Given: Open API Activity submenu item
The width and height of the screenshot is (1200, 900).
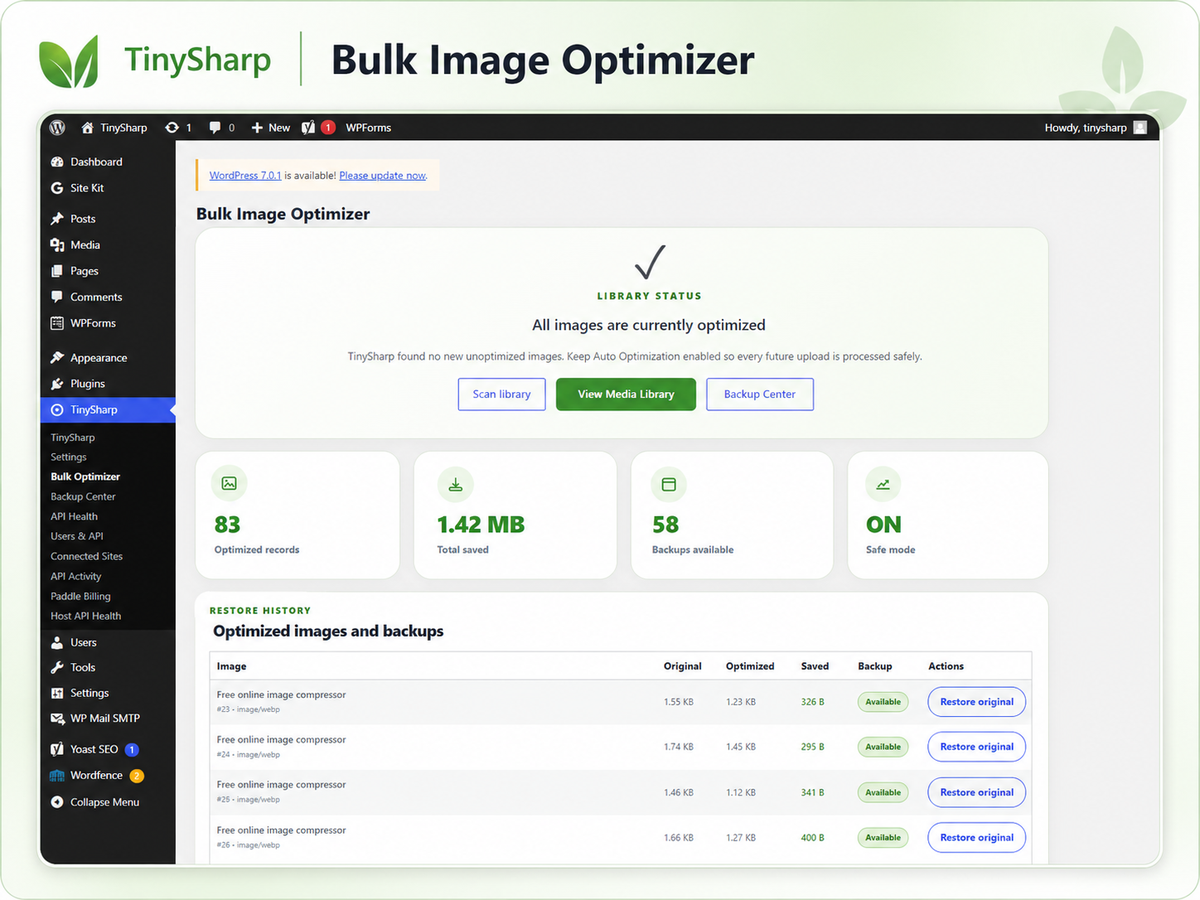Looking at the screenshot, I should (76, 576).
